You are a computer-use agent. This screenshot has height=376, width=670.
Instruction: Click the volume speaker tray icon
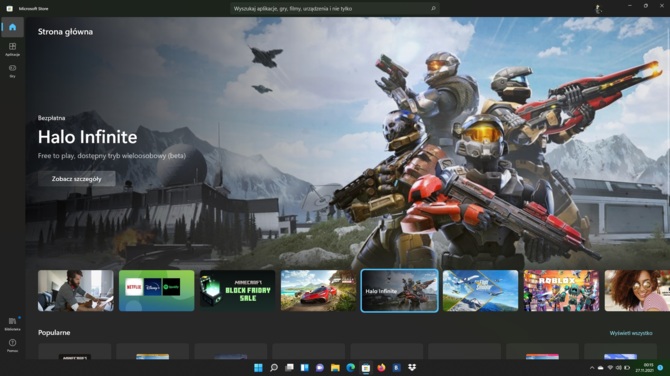pos(619,367)
